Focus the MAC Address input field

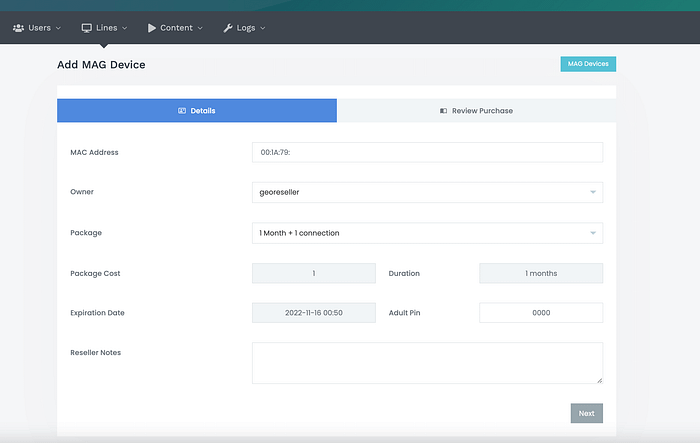pyautogui.click(x=427, y=152)
